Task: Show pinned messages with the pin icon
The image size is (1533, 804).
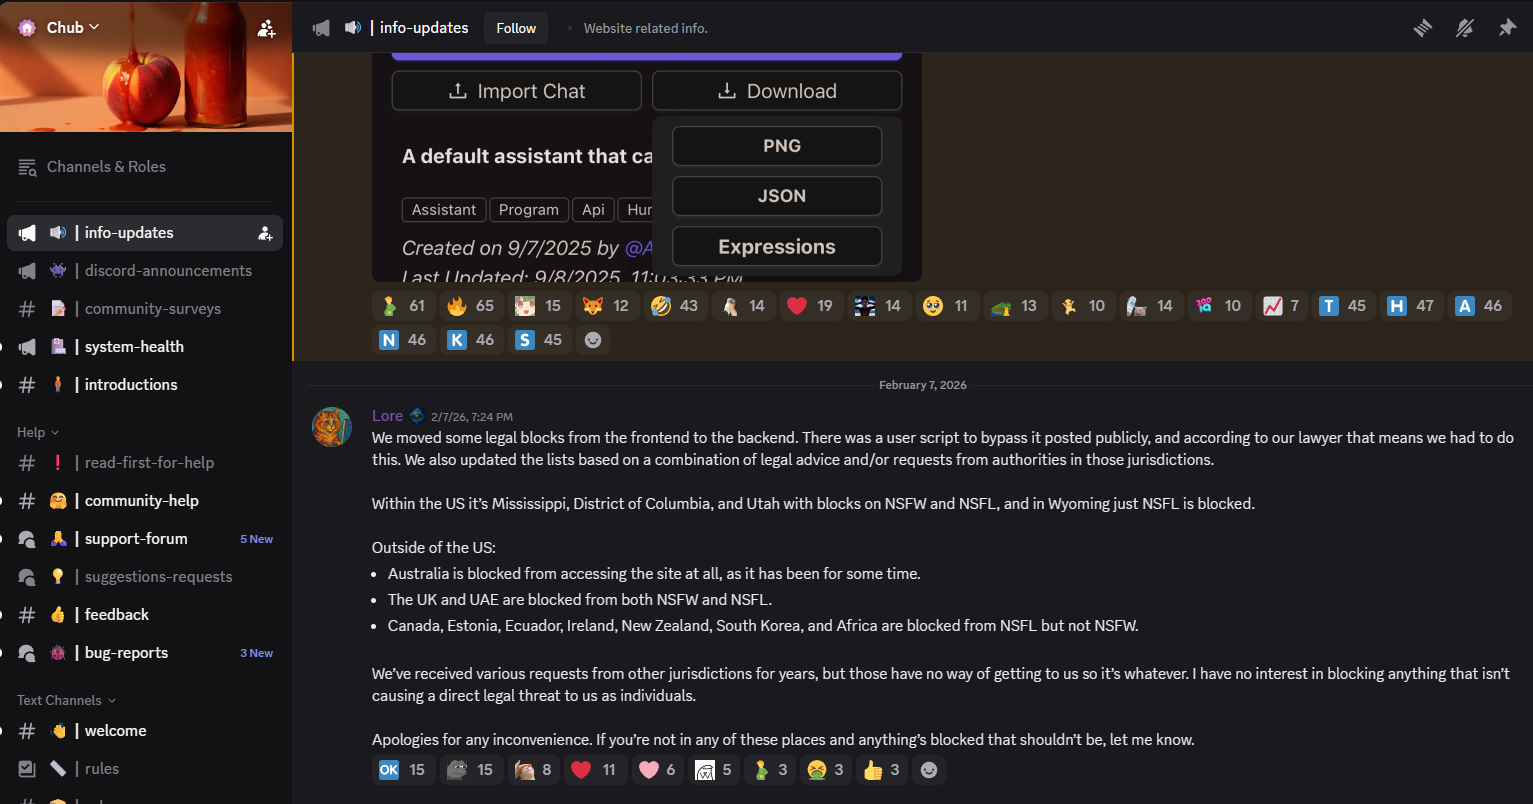Action: click(1506, 28)
